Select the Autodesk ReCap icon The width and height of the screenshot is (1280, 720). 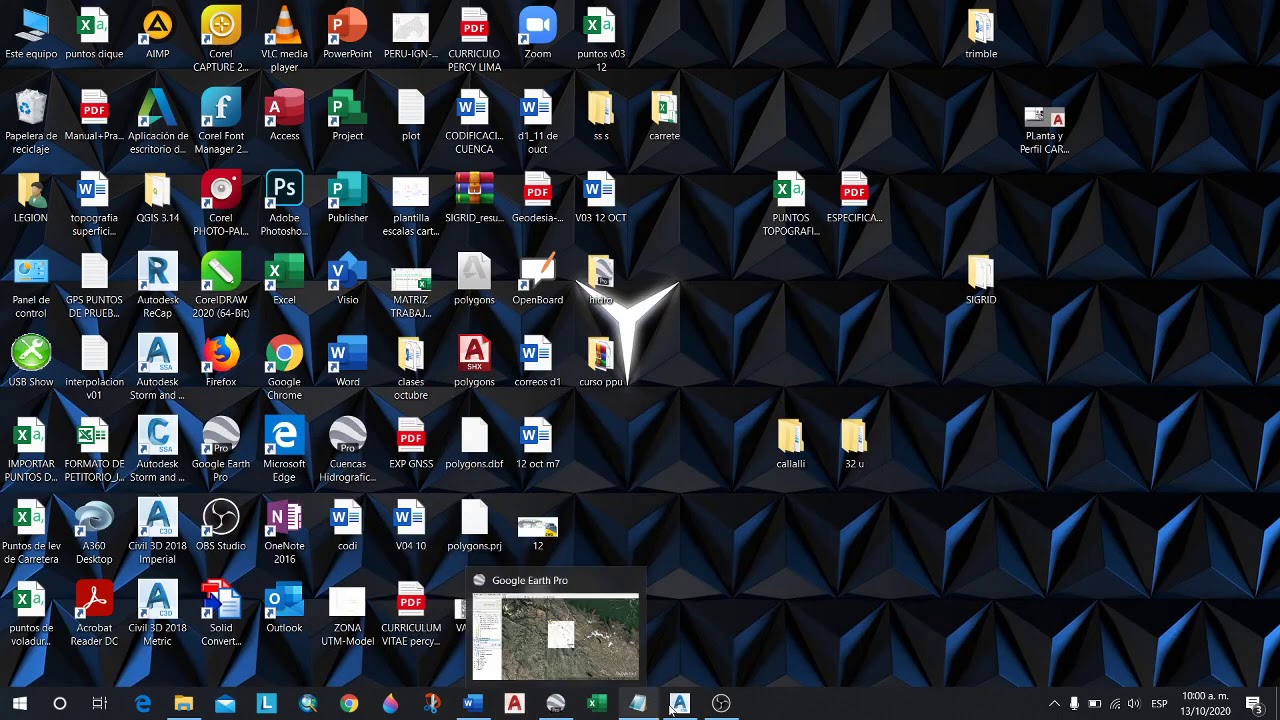coord(157,286)
